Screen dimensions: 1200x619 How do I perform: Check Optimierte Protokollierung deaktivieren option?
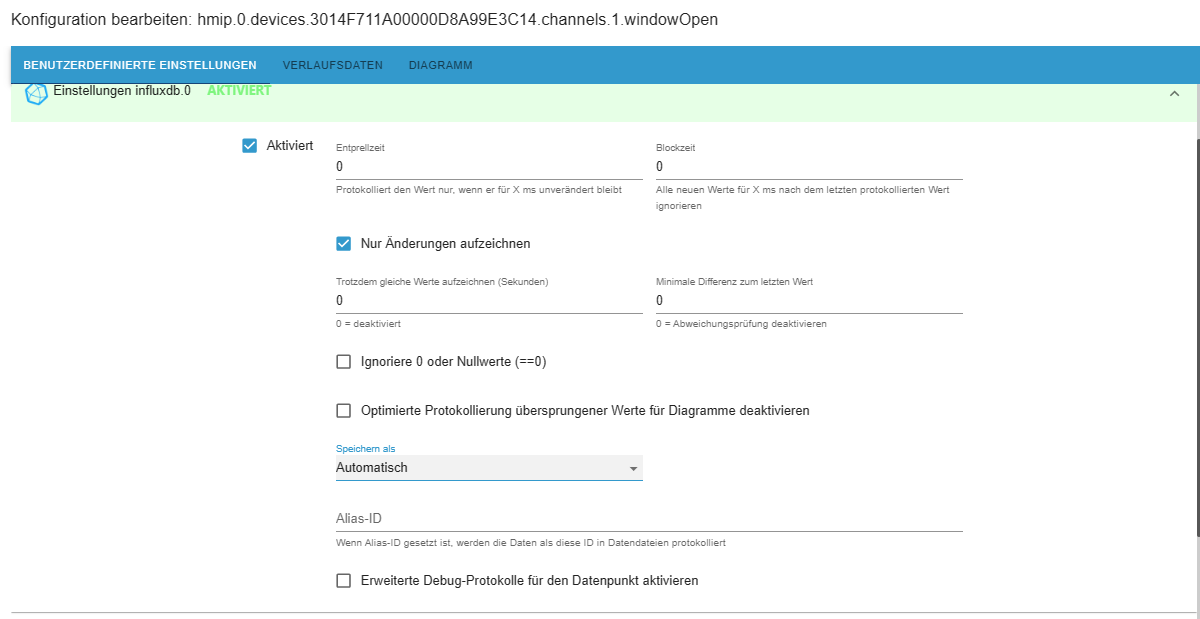pos(344,410)
